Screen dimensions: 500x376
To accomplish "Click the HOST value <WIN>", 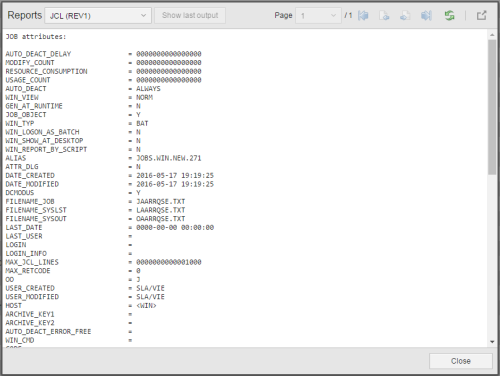I will click(146, 305).
